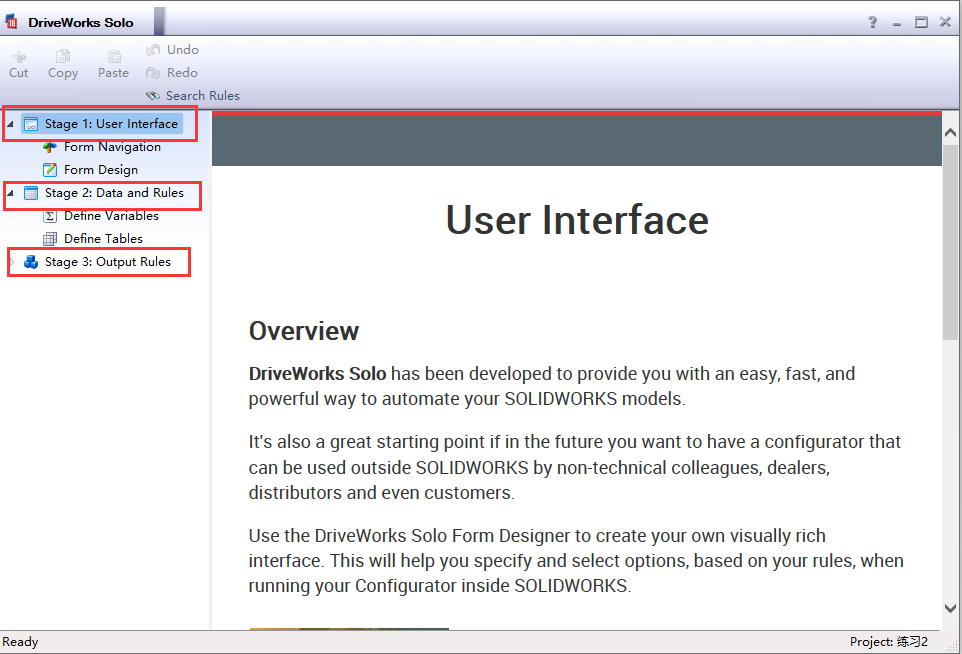This screenshot has height=654, width=962.
Task: Click the Redo text label
Action: click(182, 73)
